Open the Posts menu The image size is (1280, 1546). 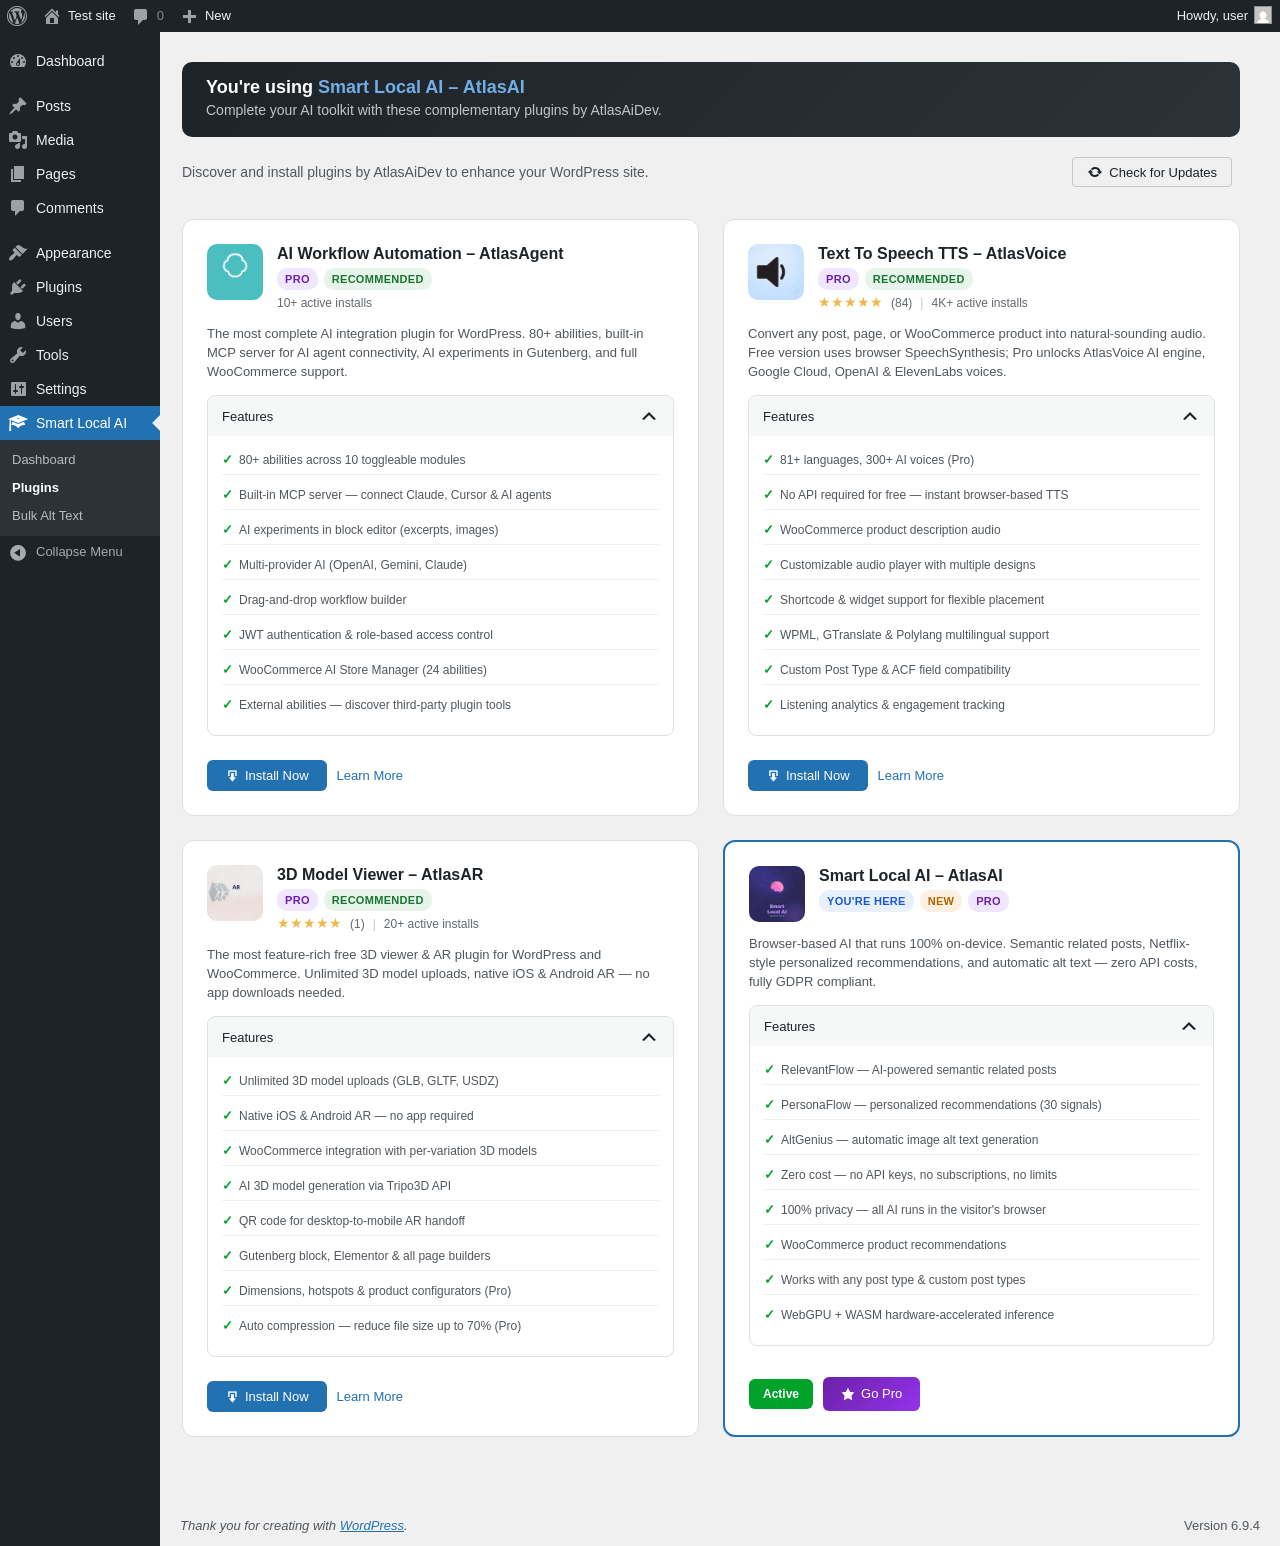(80, 106)
